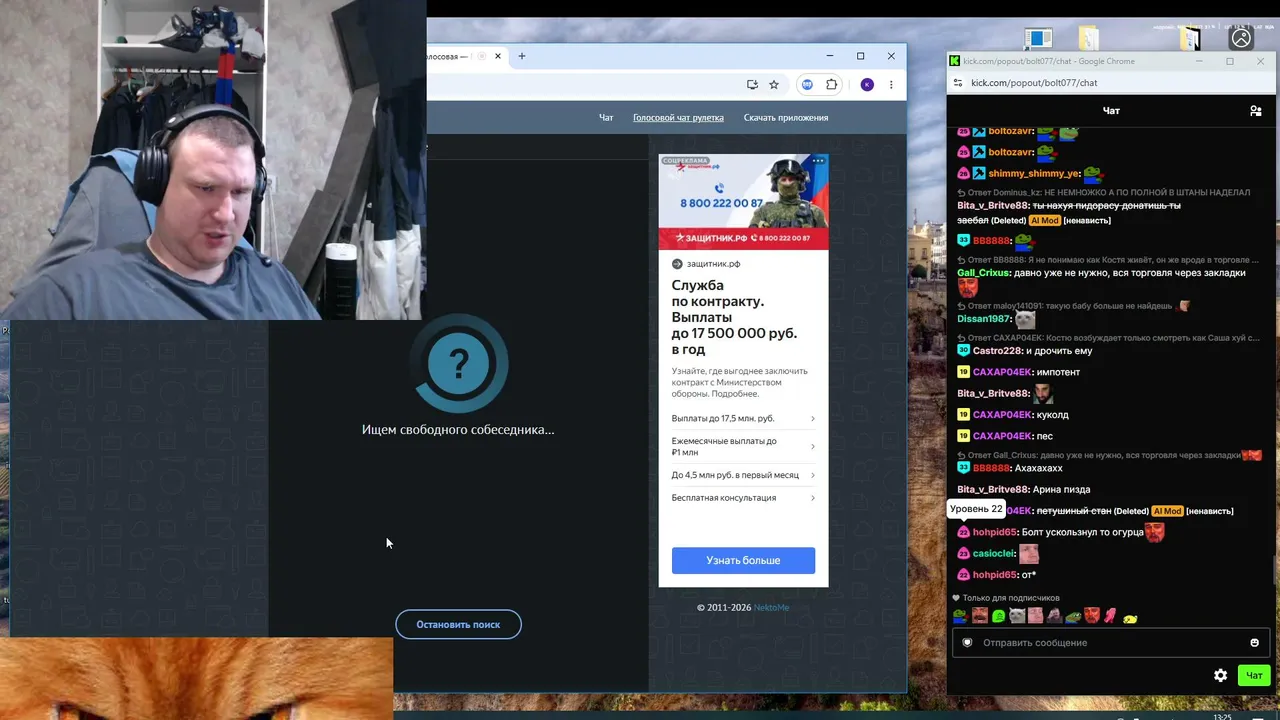Bookmark this page with the star icon
The height and width of the screenshot is (720, 1280).
click(x=773, y=85)
